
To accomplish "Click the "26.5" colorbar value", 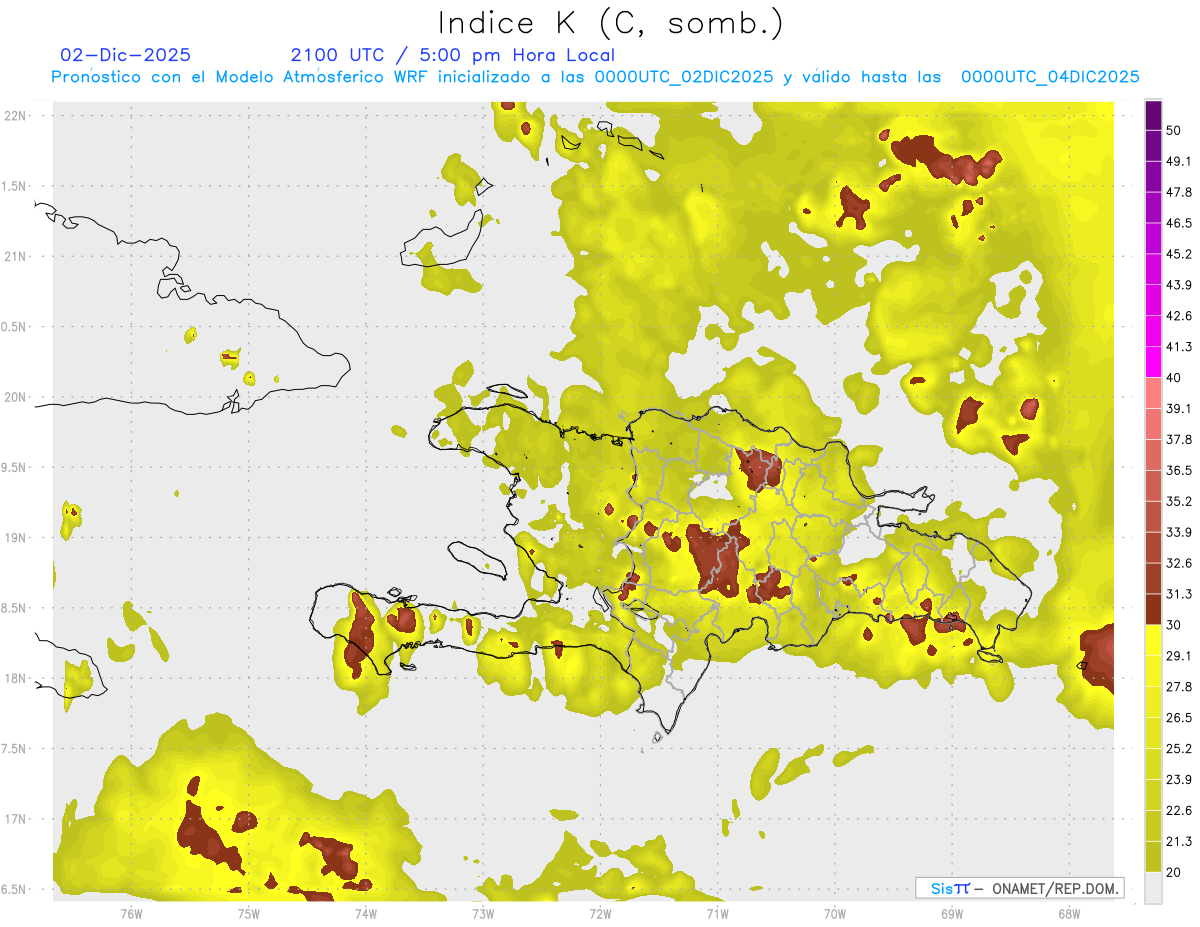I will pyautogui.click(x=1179, y=718).
